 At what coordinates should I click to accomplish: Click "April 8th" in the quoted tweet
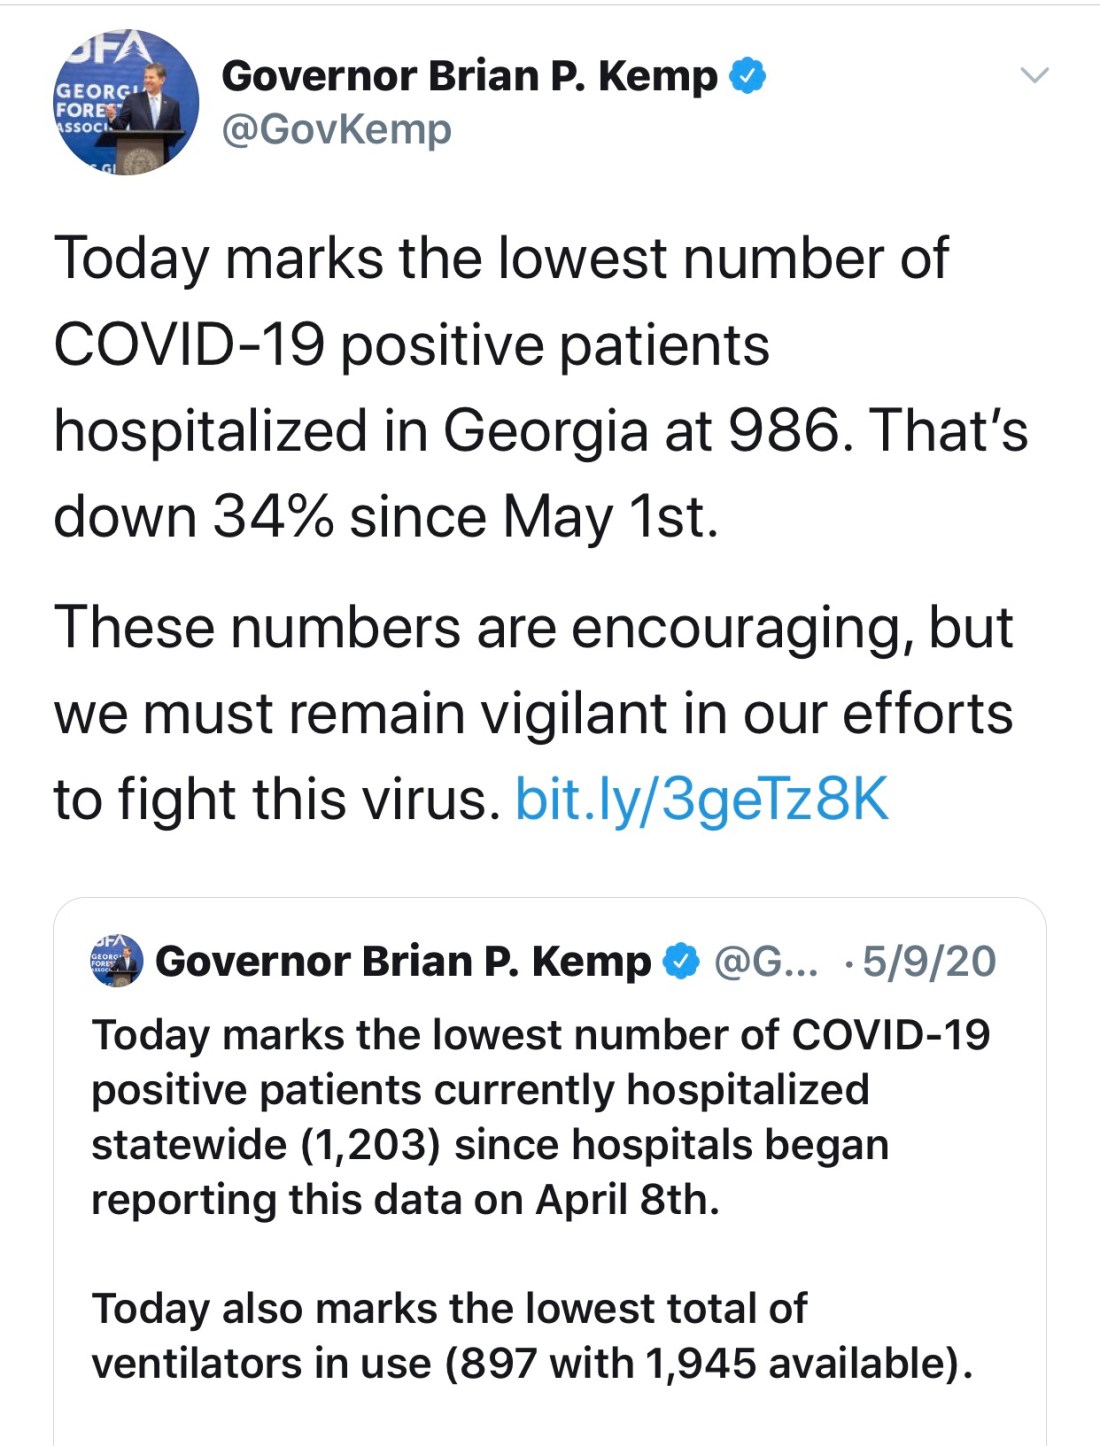pos(627,1199)
